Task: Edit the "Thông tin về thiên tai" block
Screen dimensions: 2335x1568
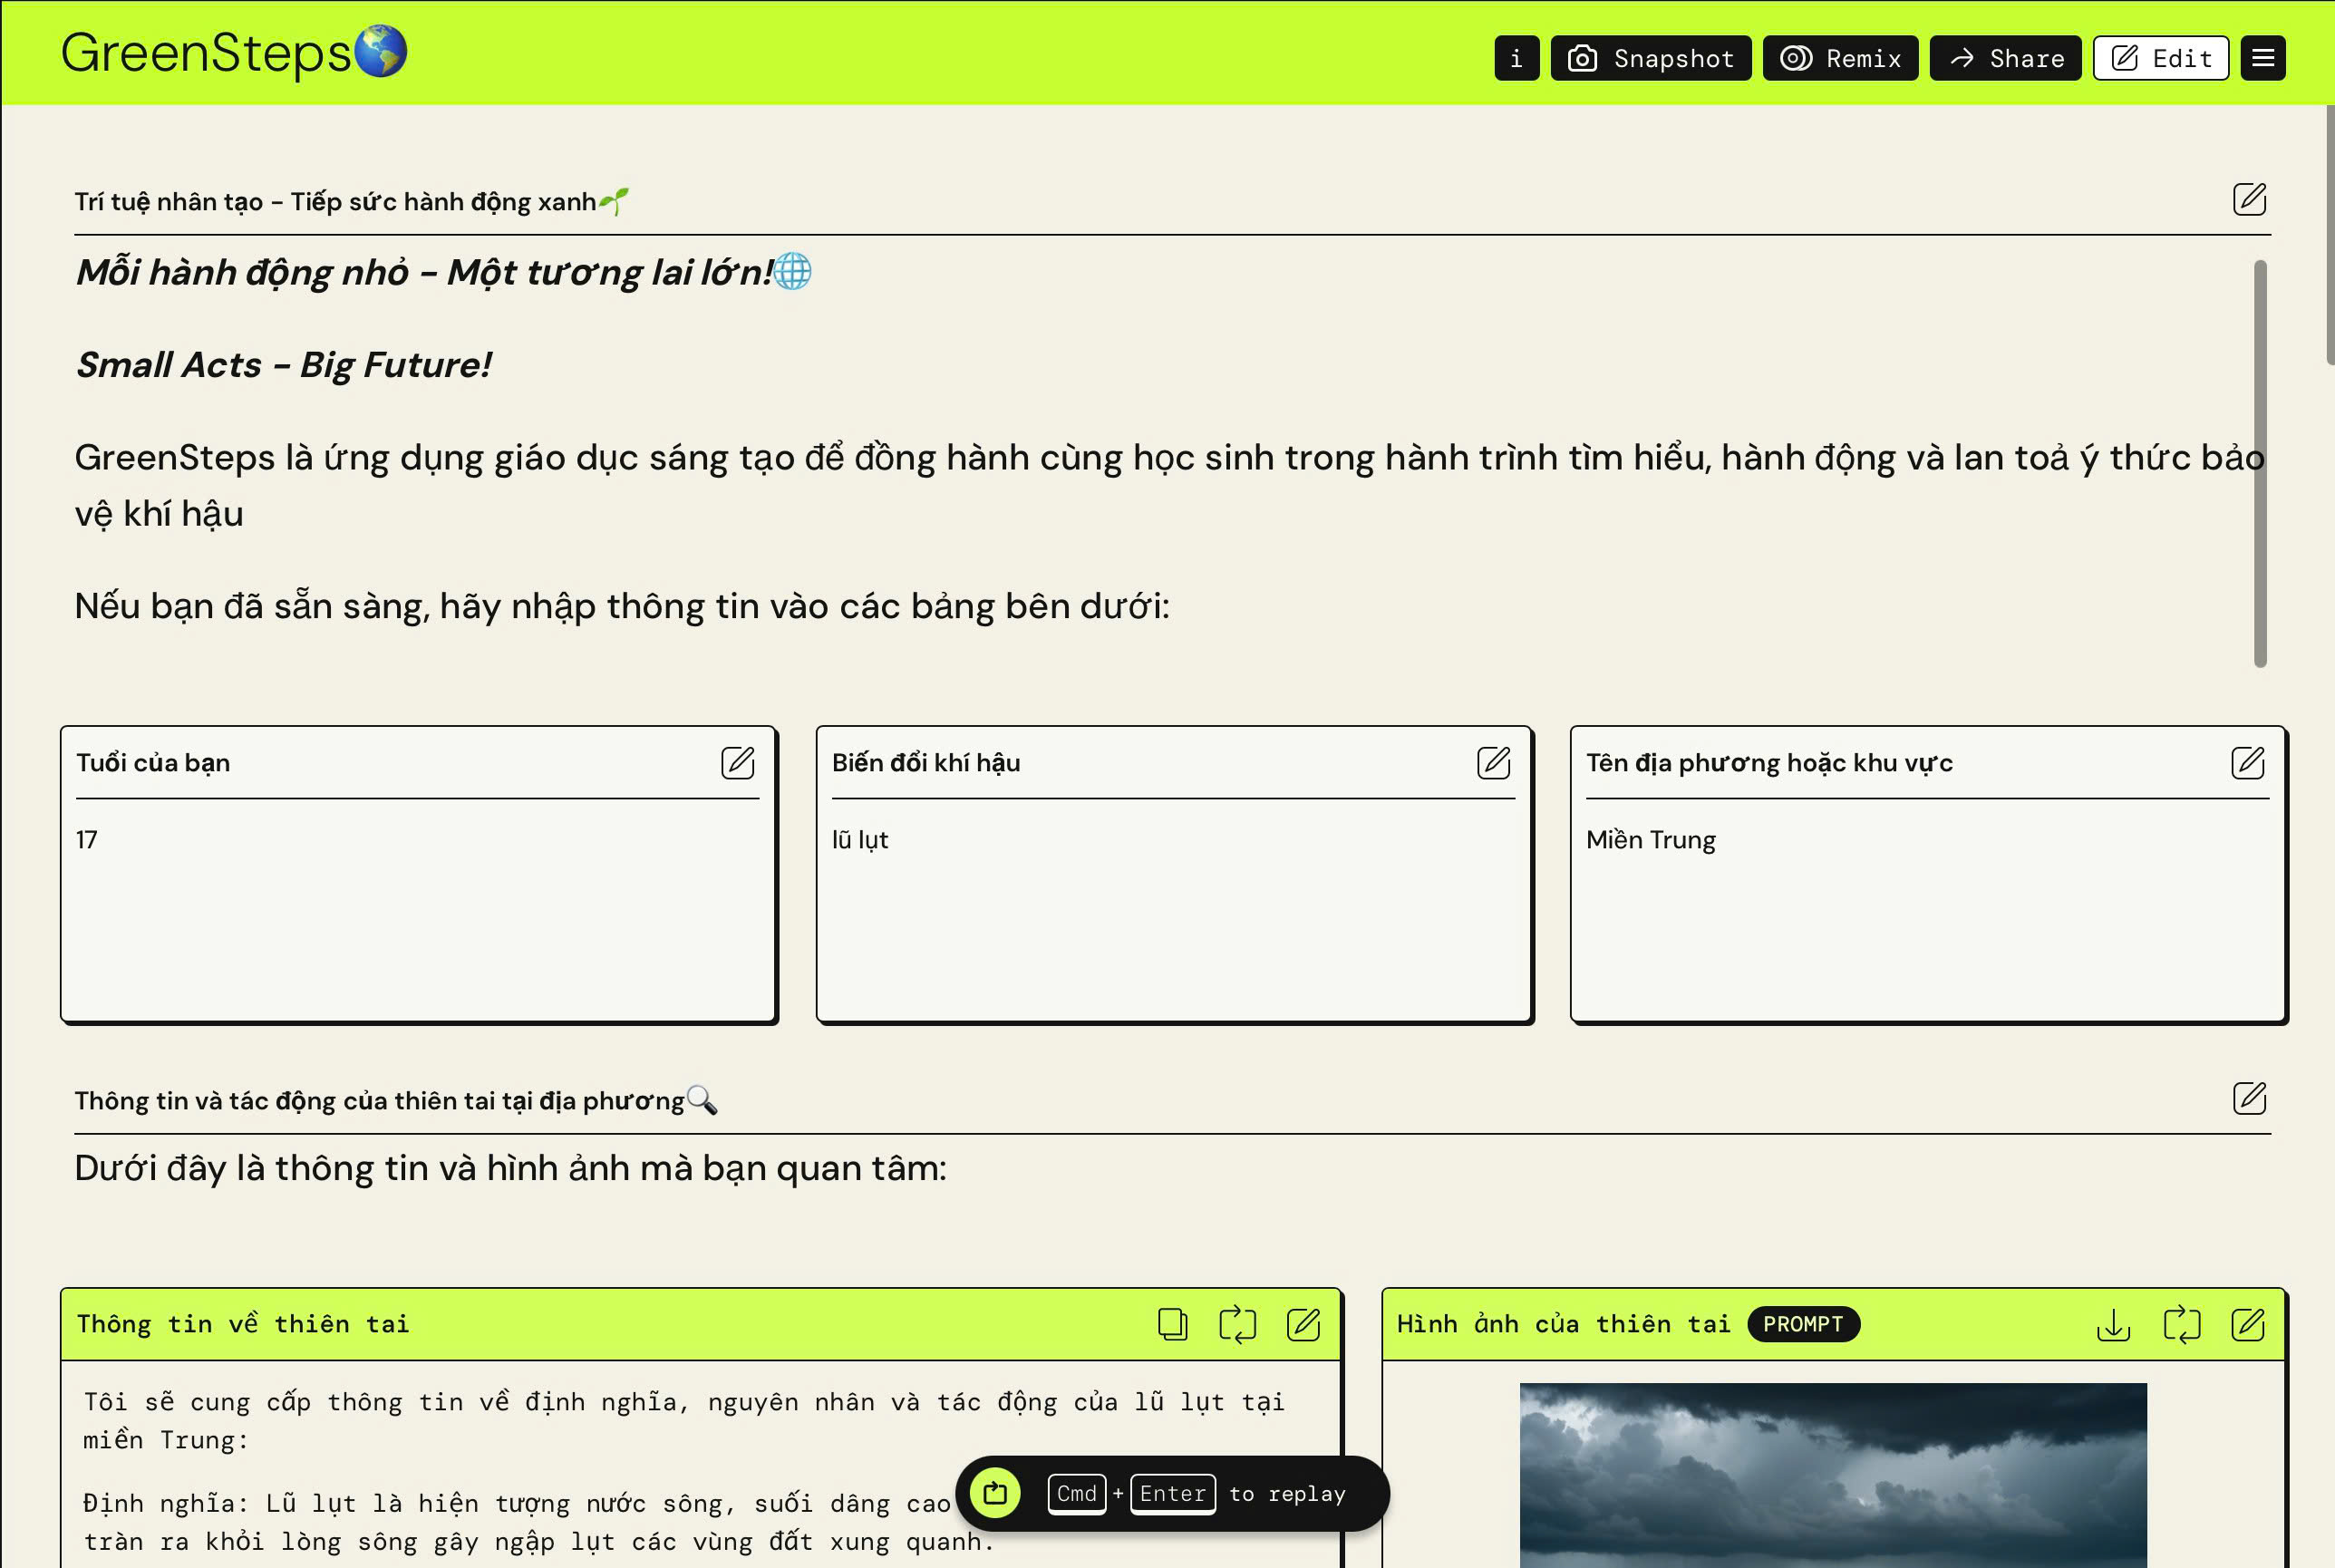Action: [x=1303, y=1325]
